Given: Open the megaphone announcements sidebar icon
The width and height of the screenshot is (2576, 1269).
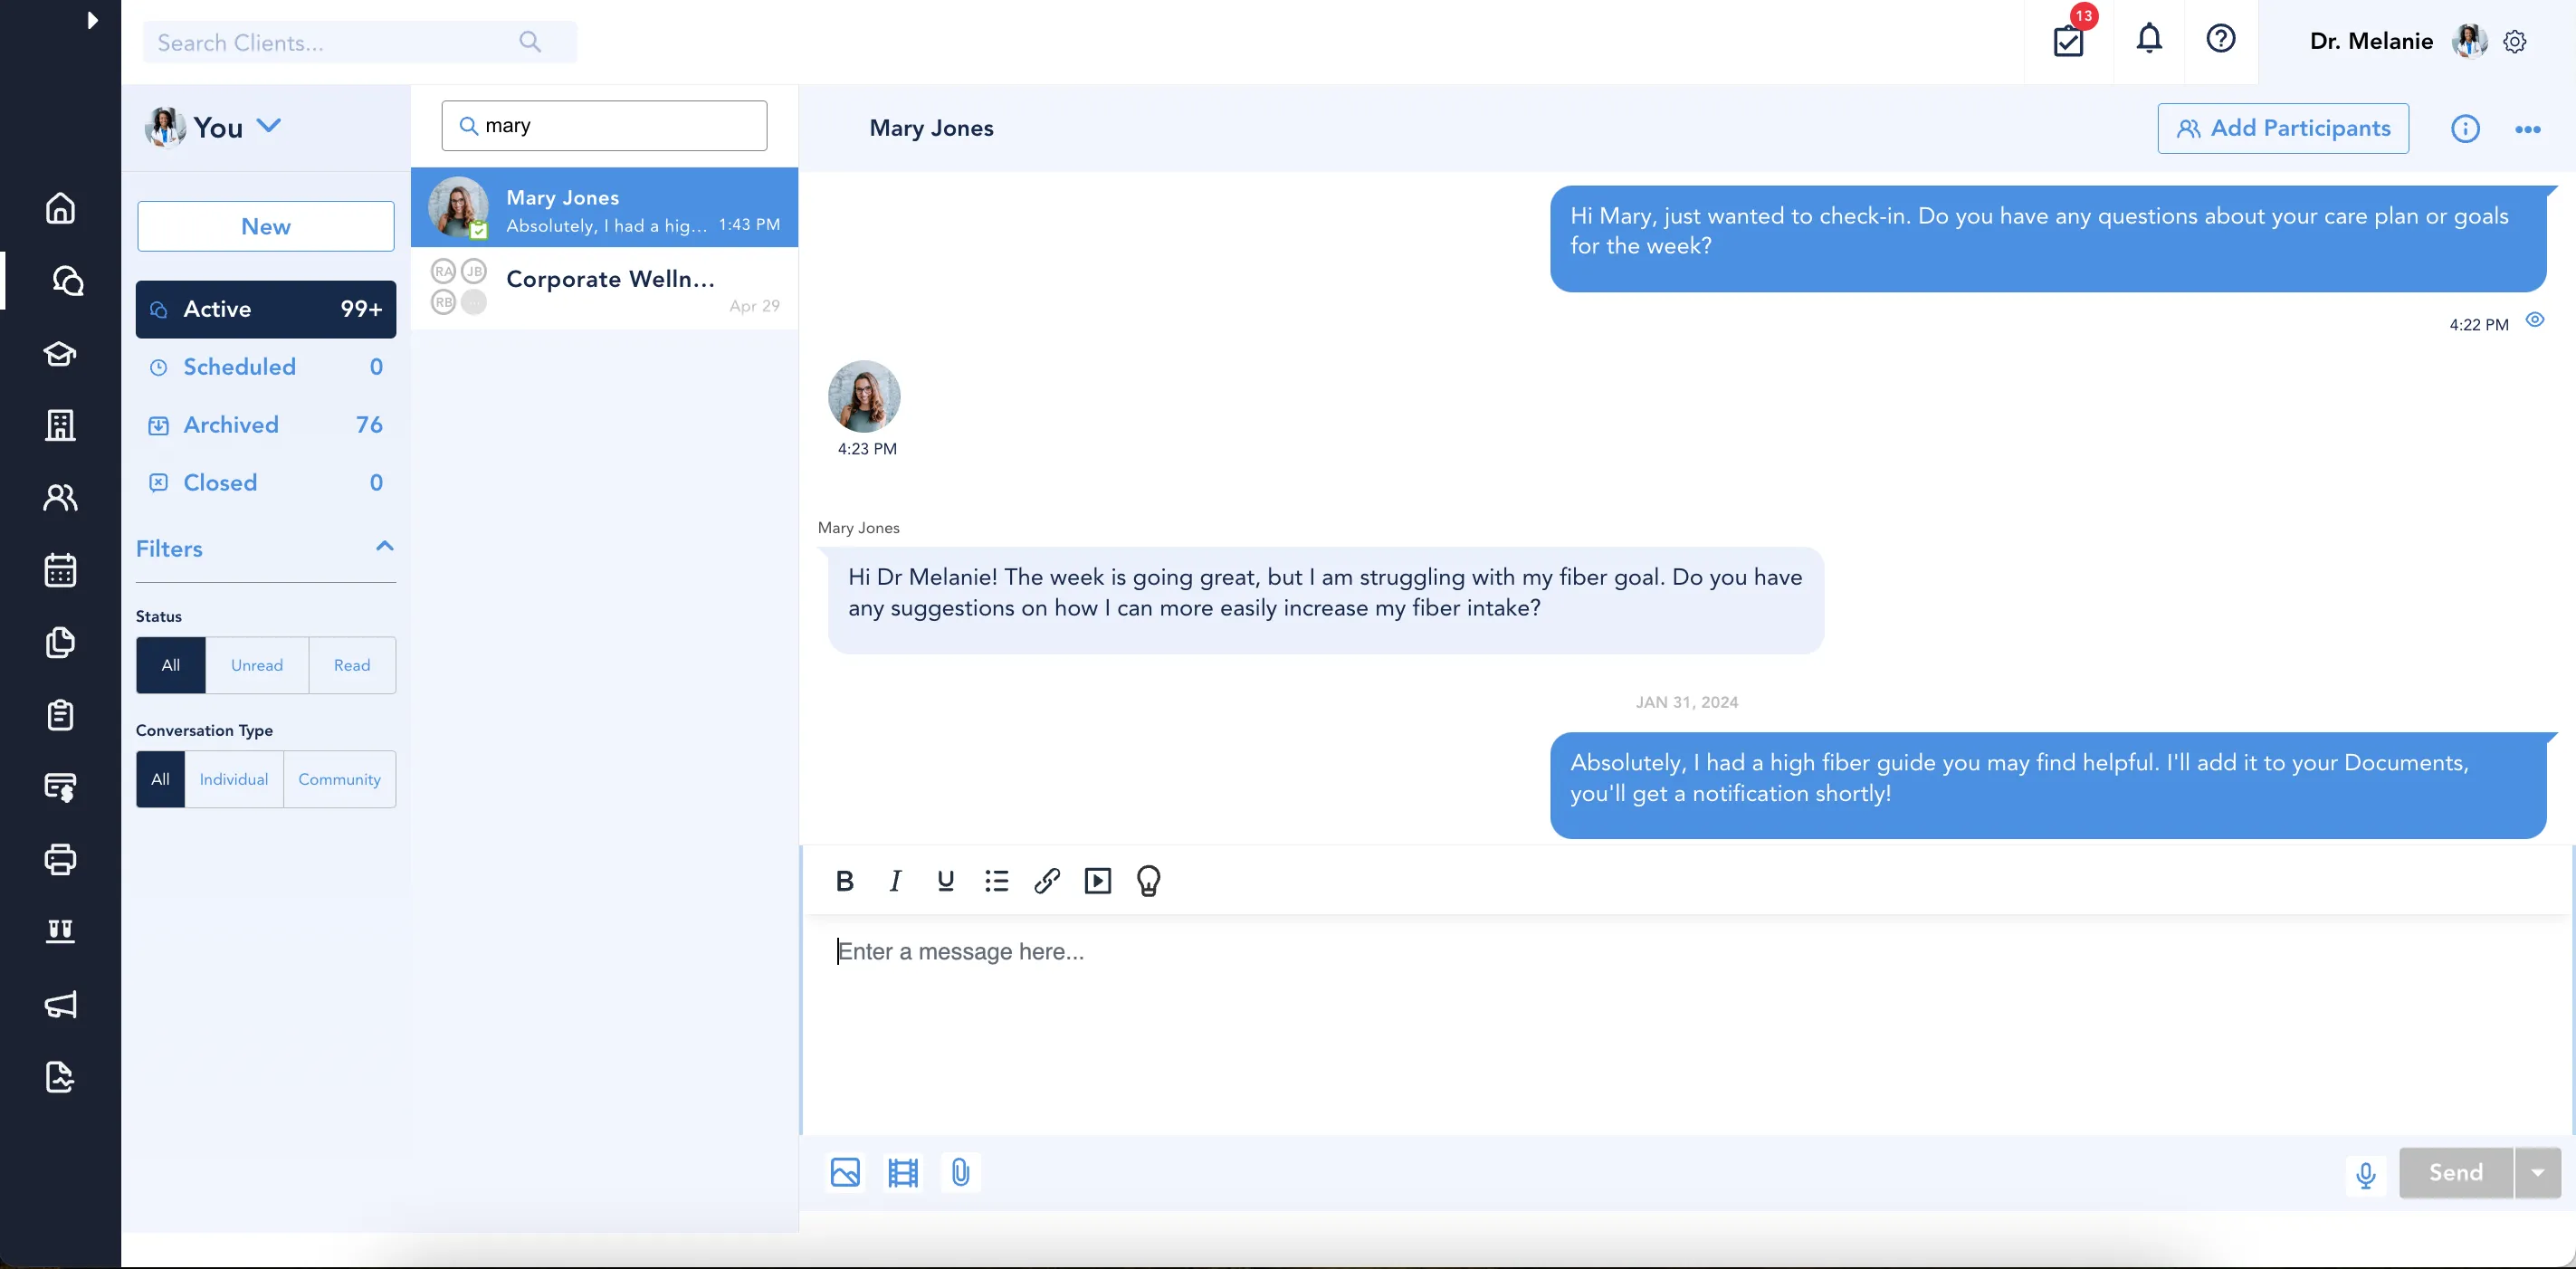Looking at the screenshot, I should click(60, 1005).
